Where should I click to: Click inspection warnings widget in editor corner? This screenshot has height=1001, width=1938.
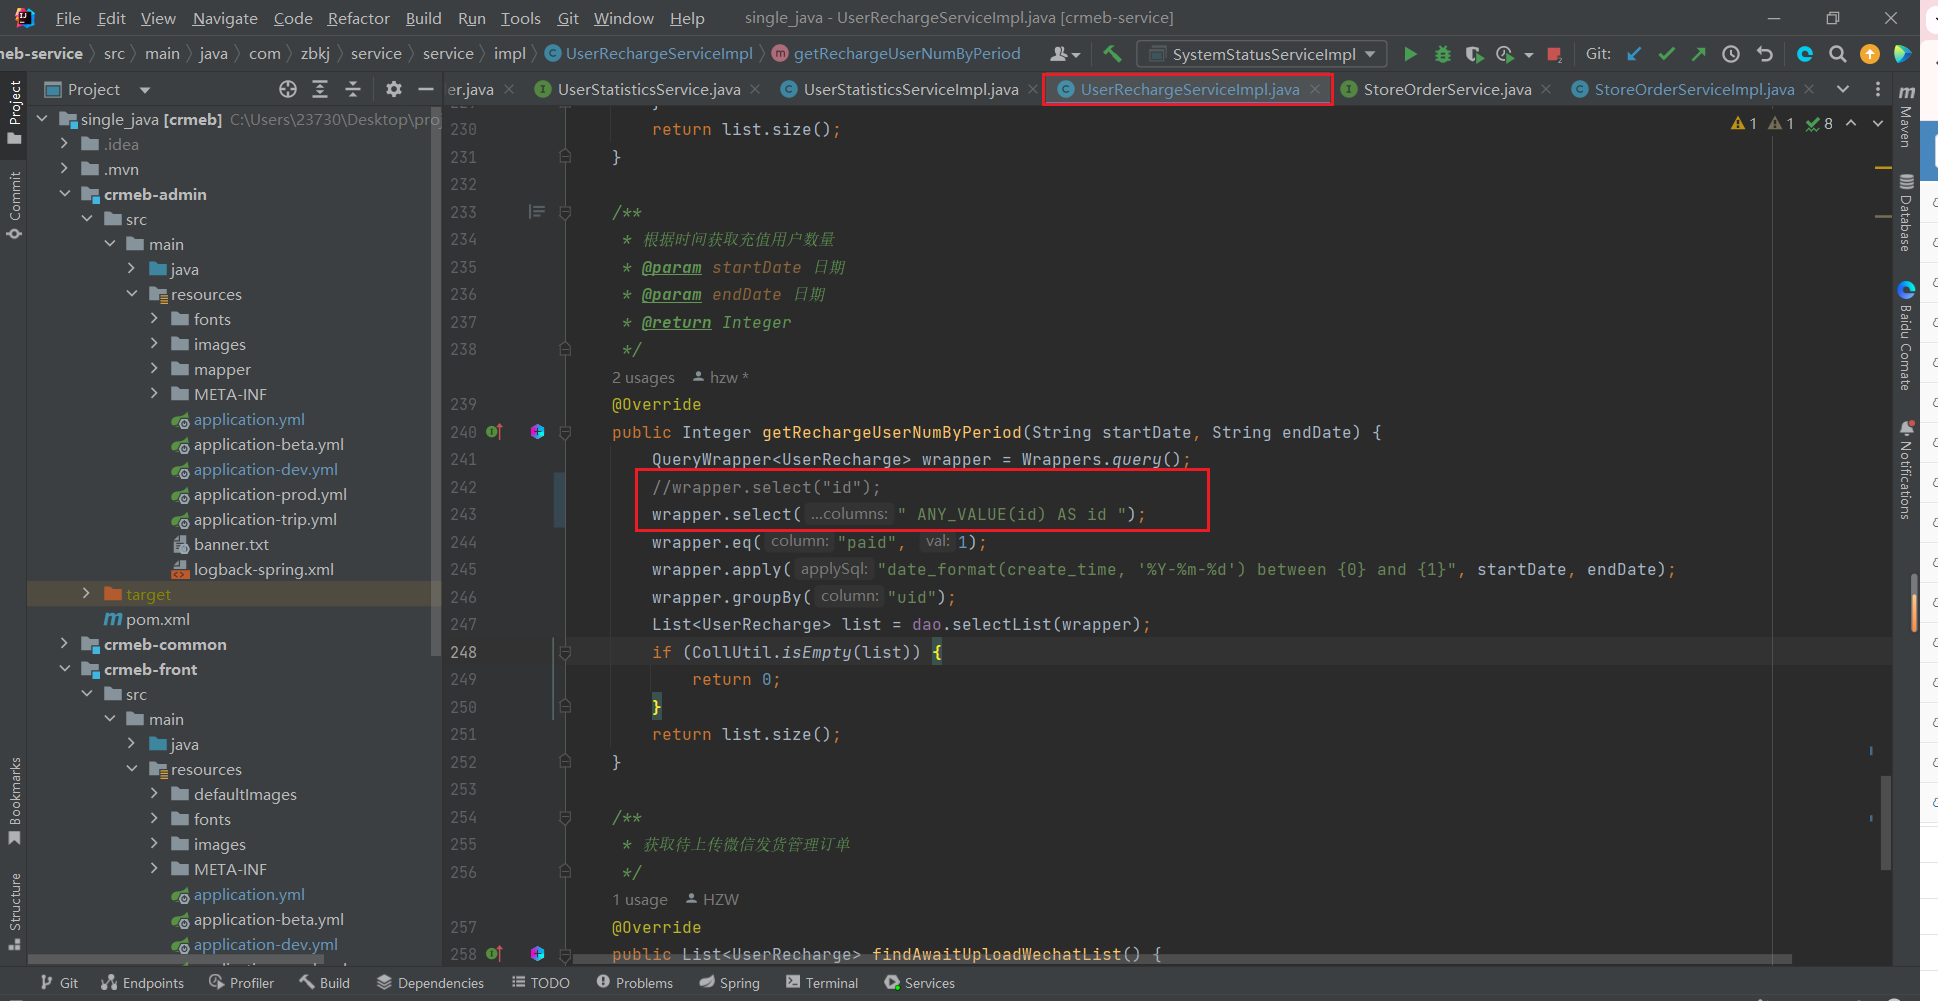tap(1782, 123)
